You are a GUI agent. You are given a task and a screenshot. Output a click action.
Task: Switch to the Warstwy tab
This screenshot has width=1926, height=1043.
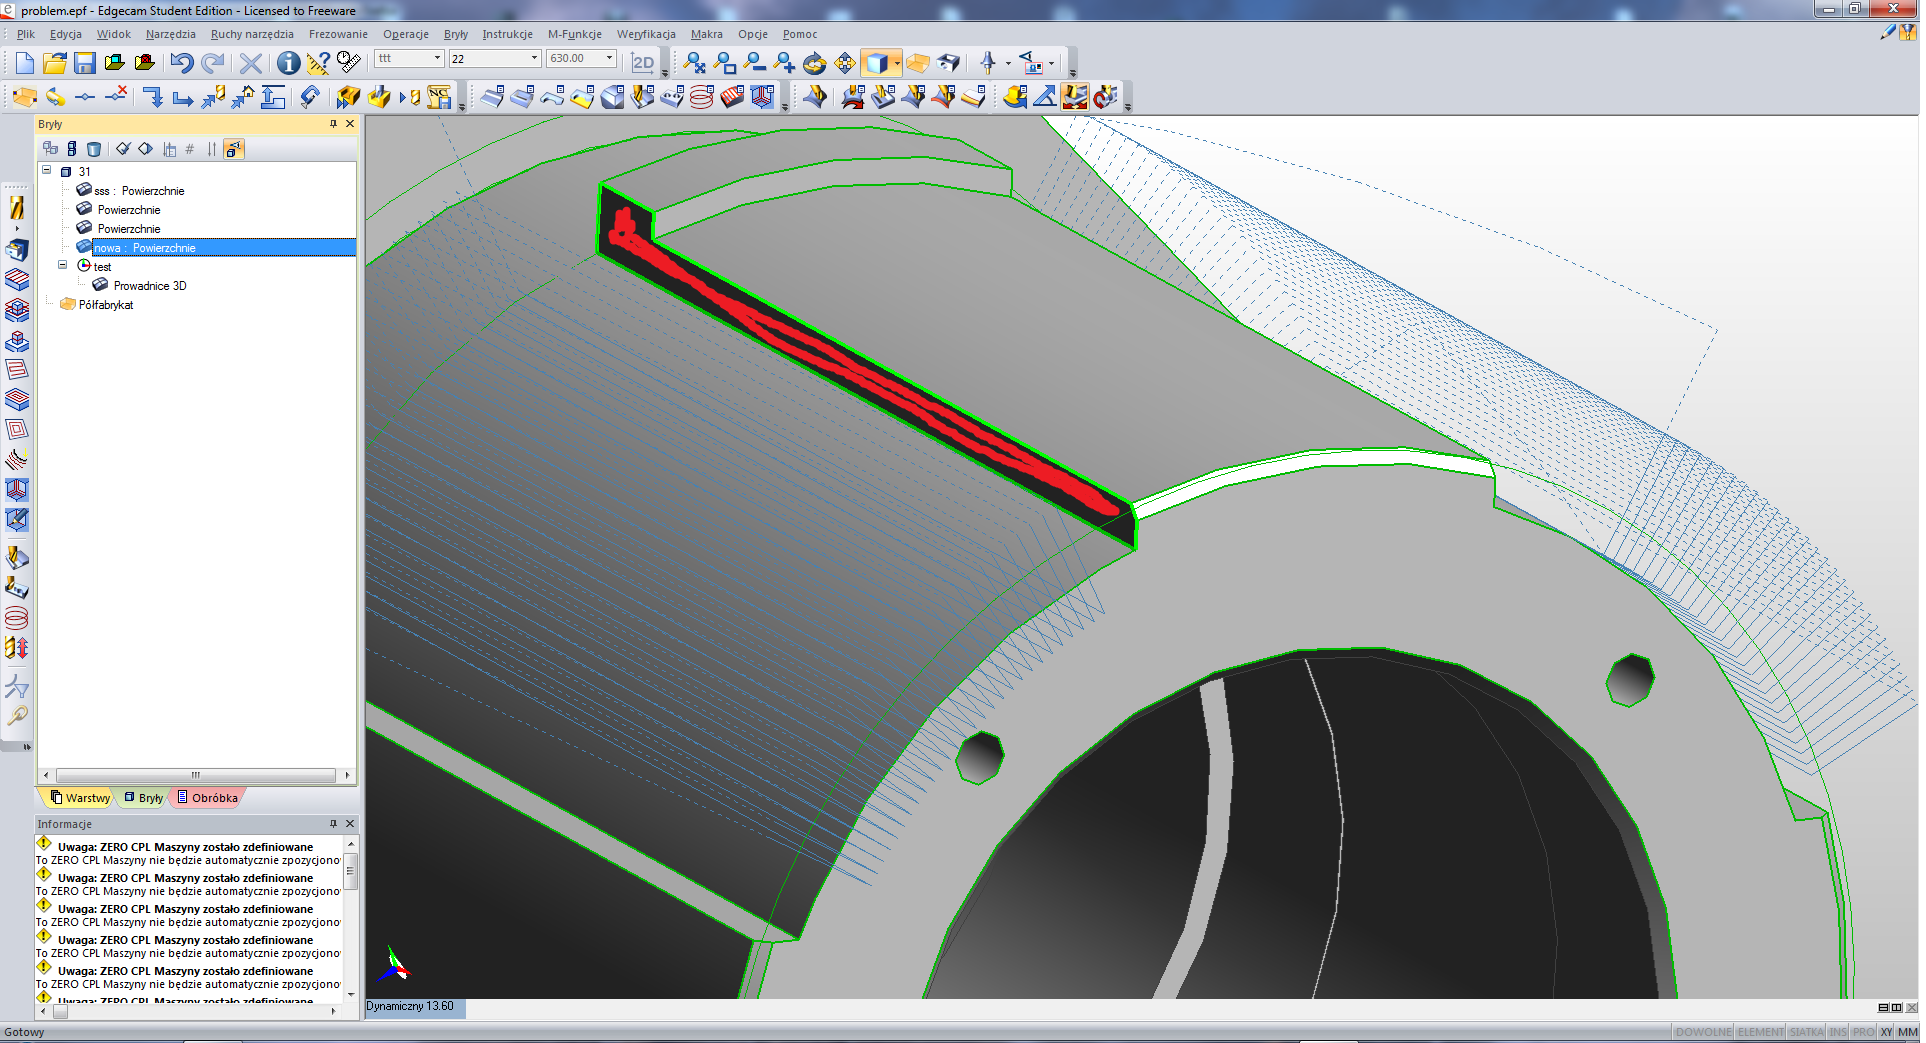[80, 798]
